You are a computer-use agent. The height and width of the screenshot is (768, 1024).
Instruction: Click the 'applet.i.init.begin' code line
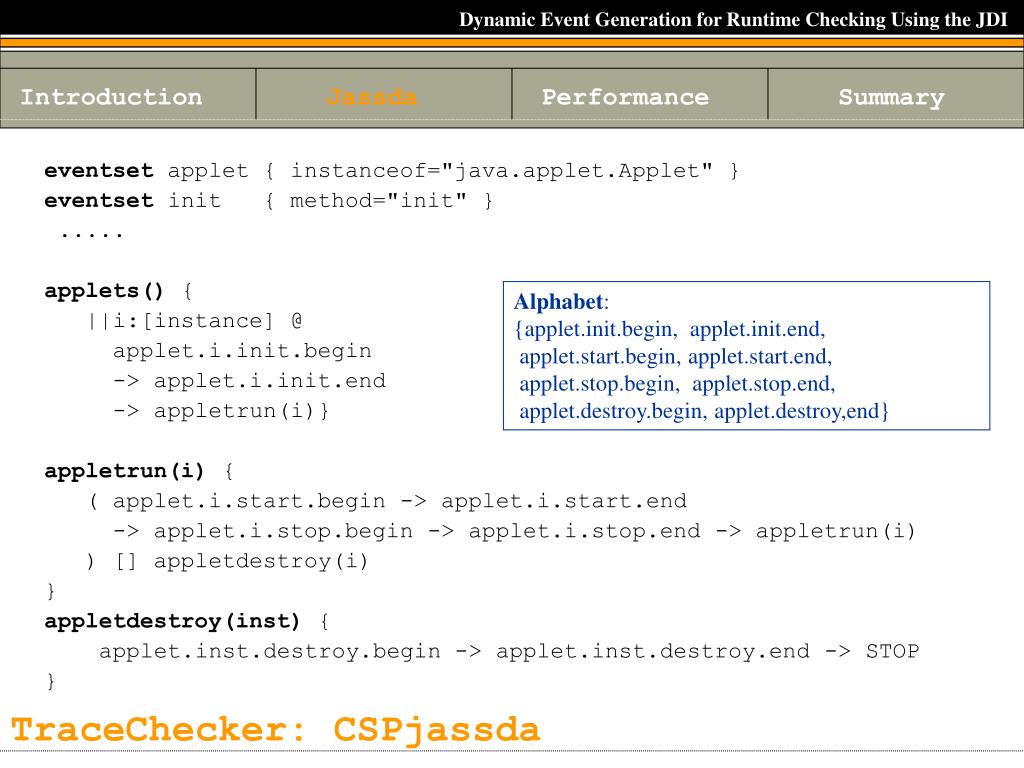242,351
